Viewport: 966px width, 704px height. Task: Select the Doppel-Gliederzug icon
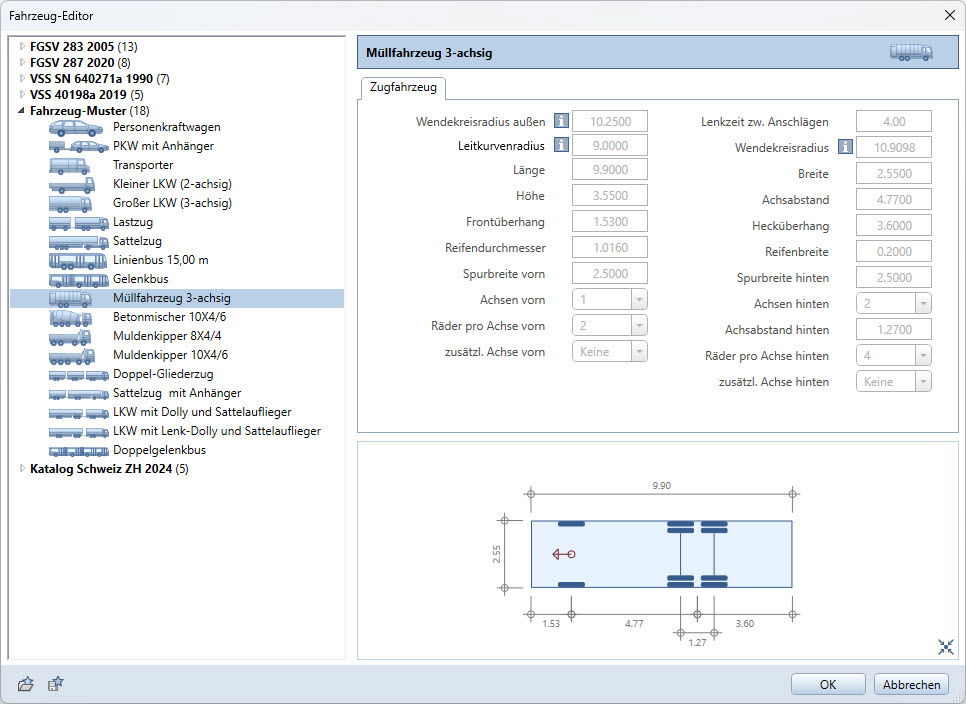coord(78,375)
